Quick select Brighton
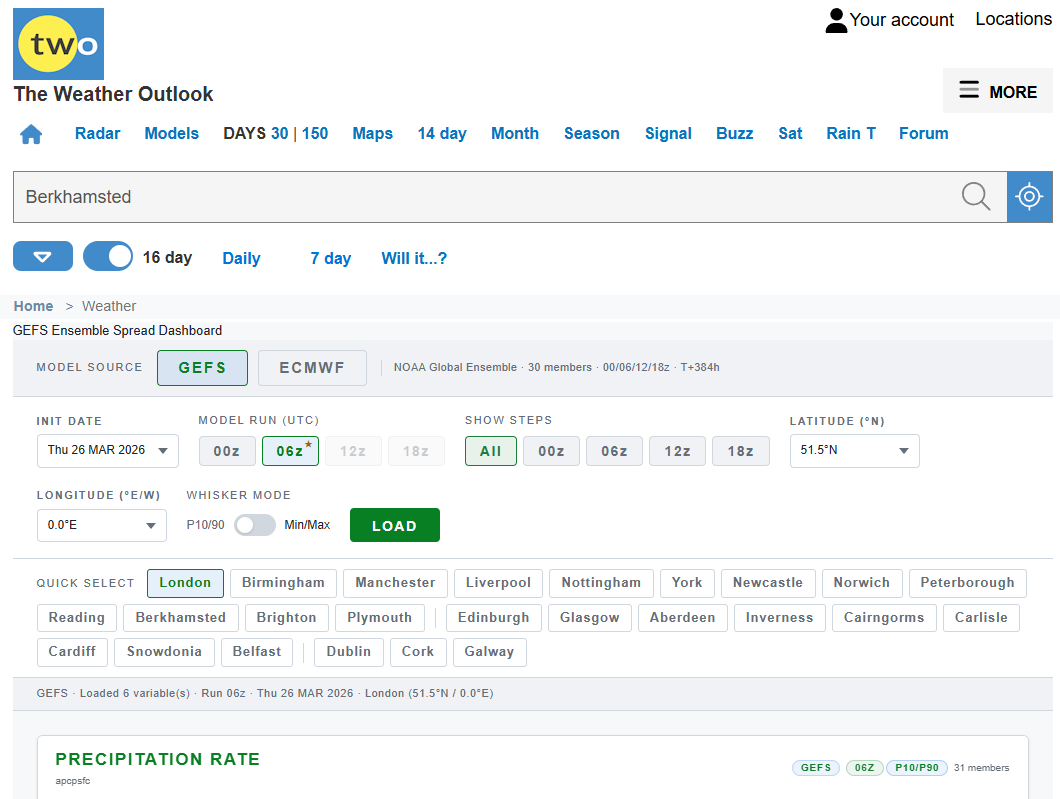Screen dimensions: 1060x799 pyautogui.click(x=287, y=618)
